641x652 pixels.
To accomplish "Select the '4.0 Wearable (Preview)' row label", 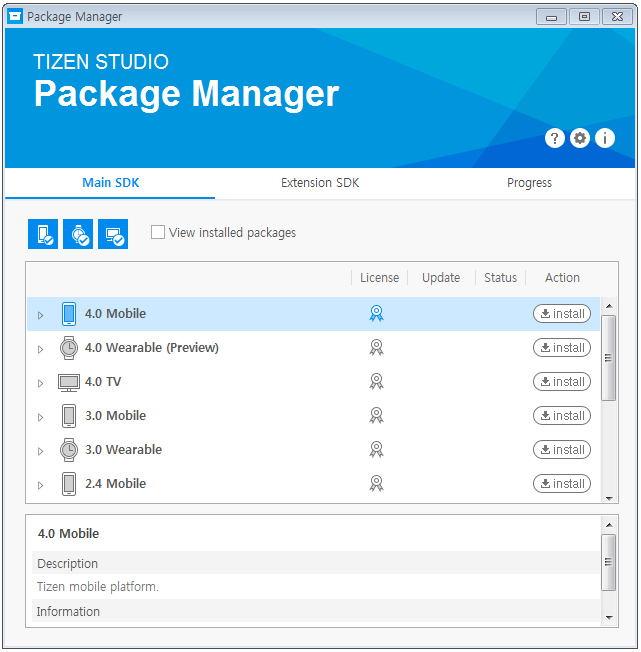I will coord(152,348).
